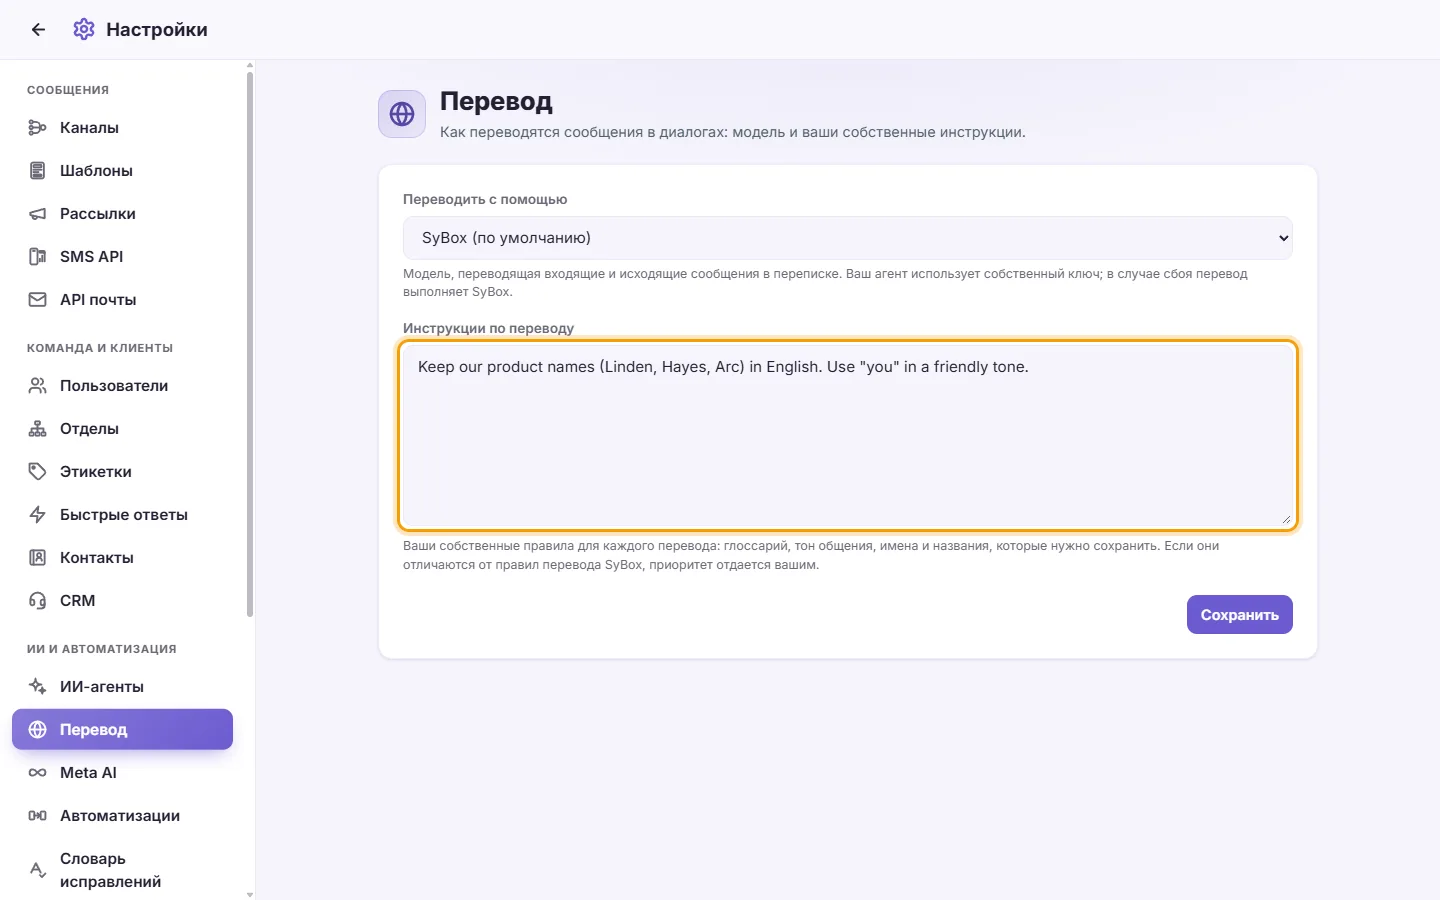Click the CRM headset icon

(x=38, y=601)
